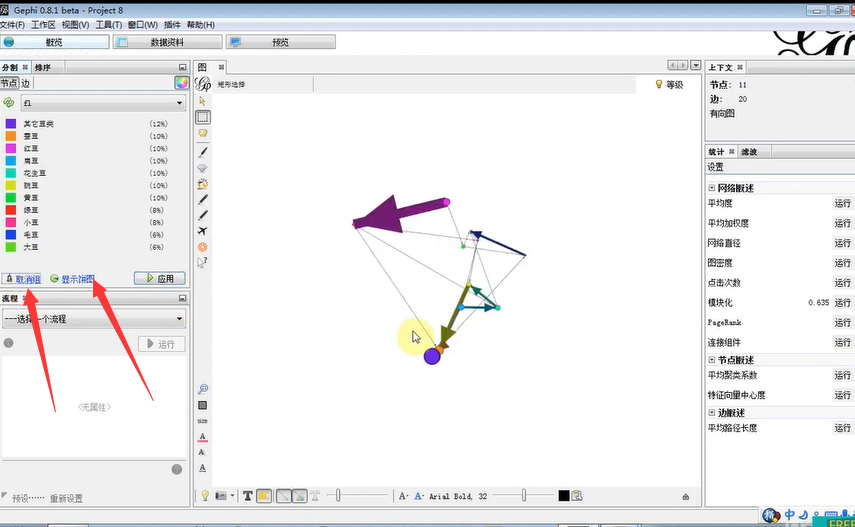
Task: Click the green refresh icon beside the partition dropdown
Action: 9,103
